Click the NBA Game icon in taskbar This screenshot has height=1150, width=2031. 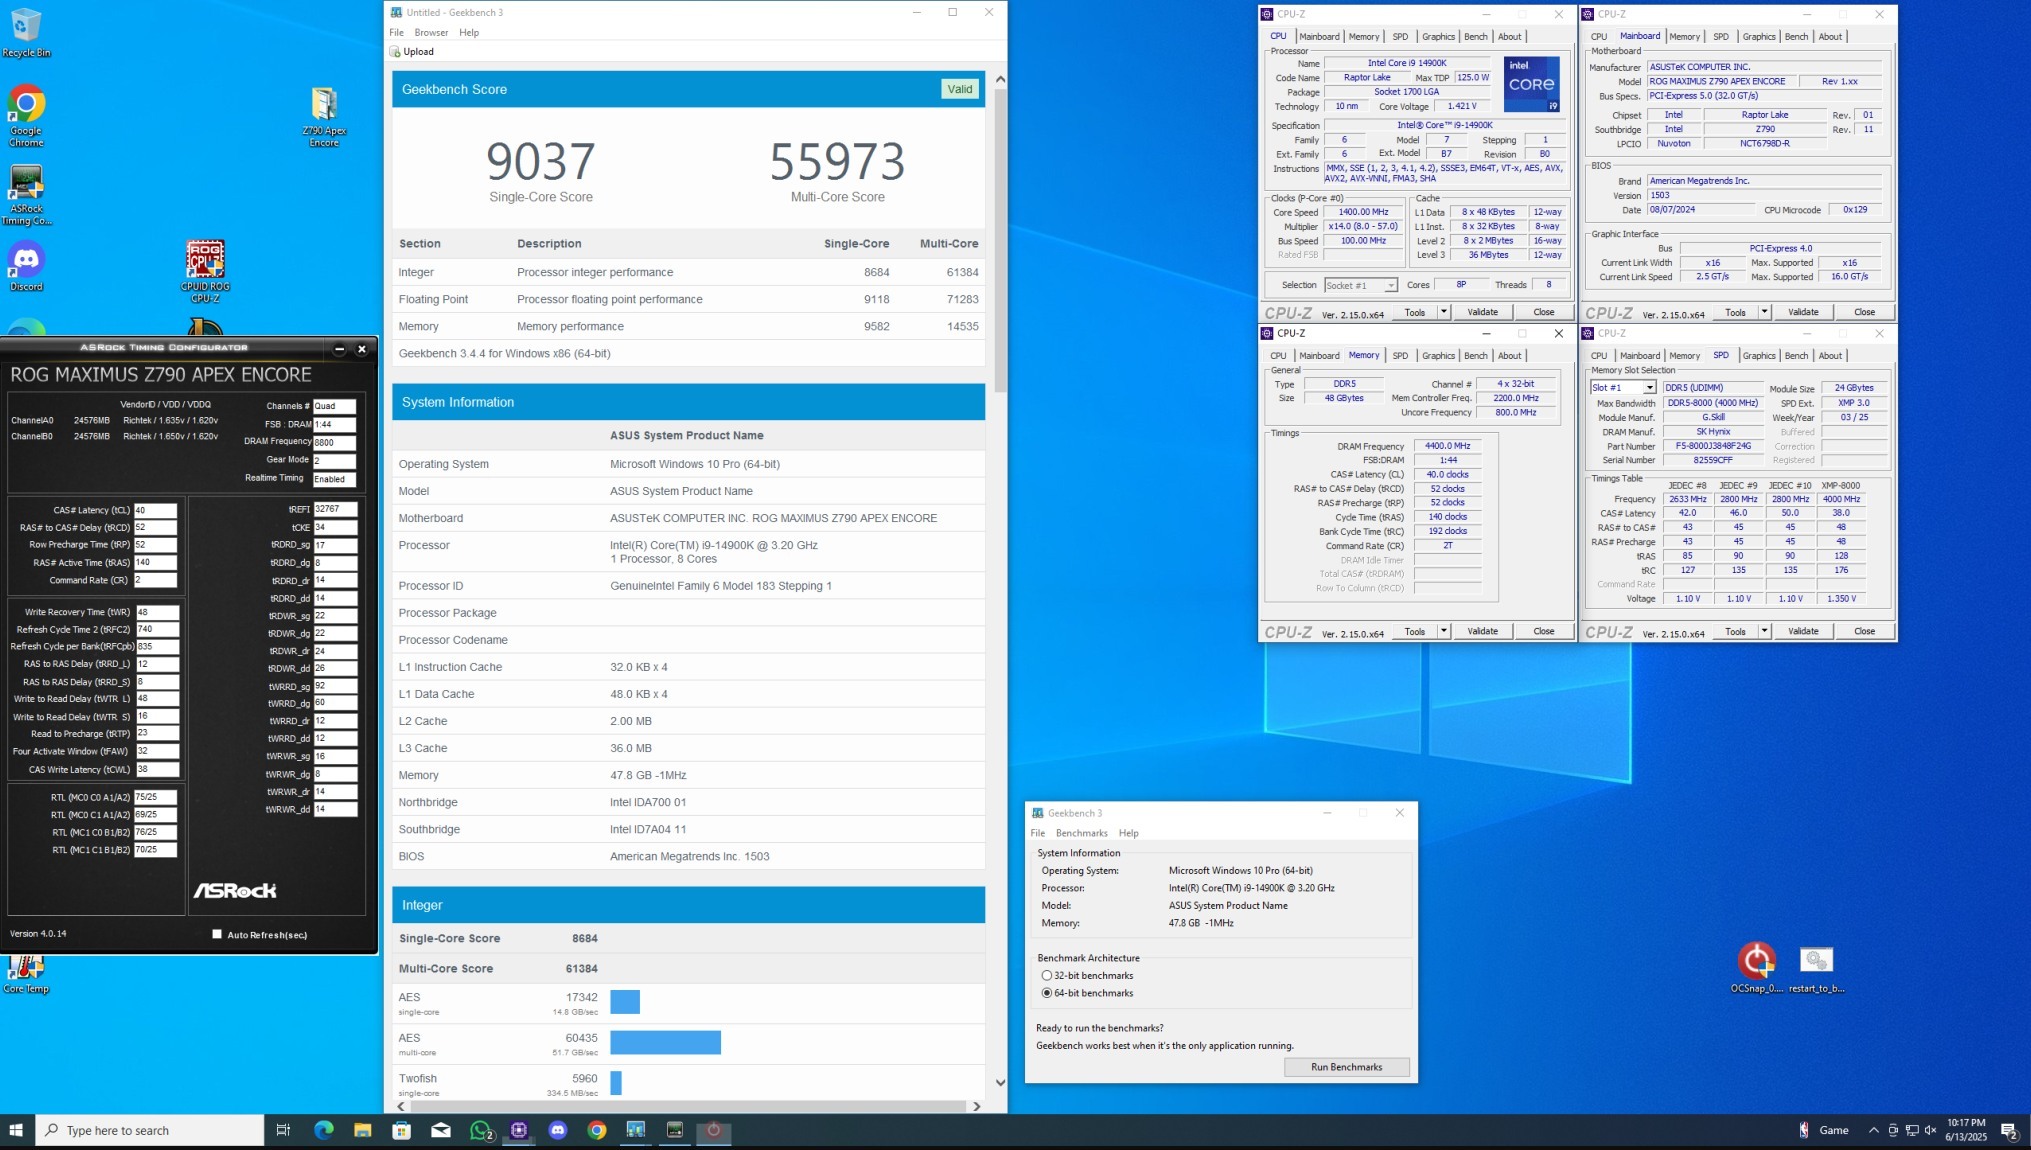point(1804,1131)
